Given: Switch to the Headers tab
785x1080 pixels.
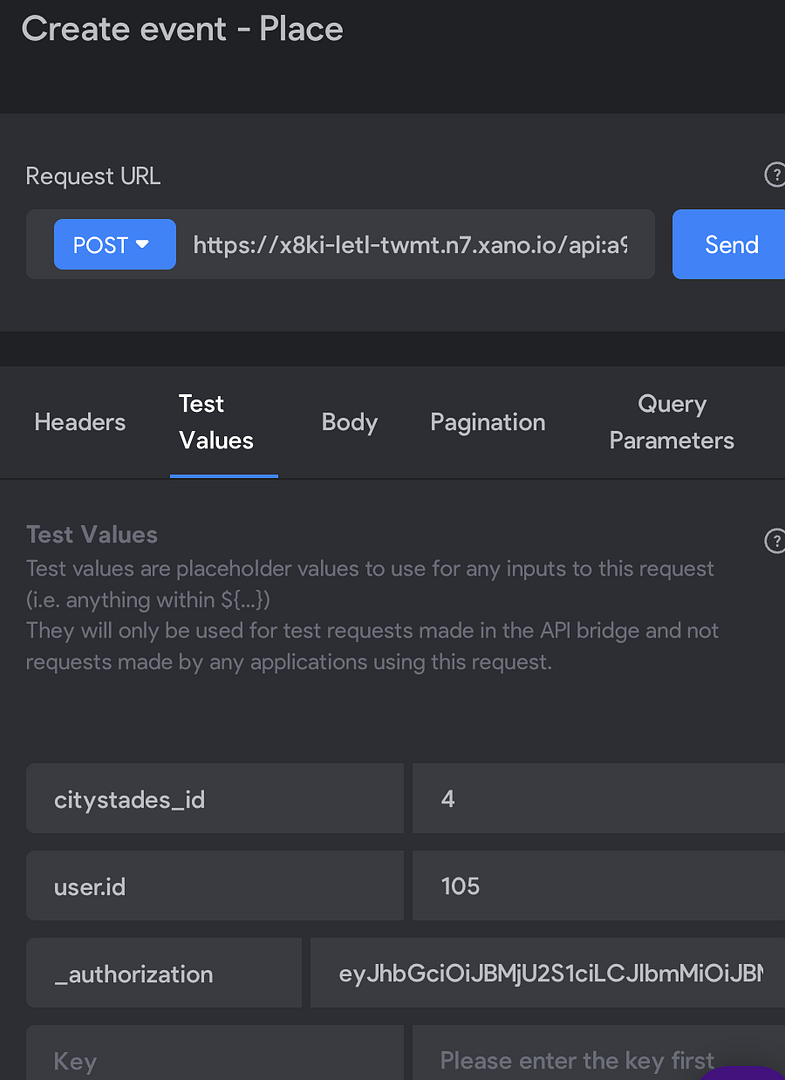Looking at the screenshot, I should pos(80,422).
